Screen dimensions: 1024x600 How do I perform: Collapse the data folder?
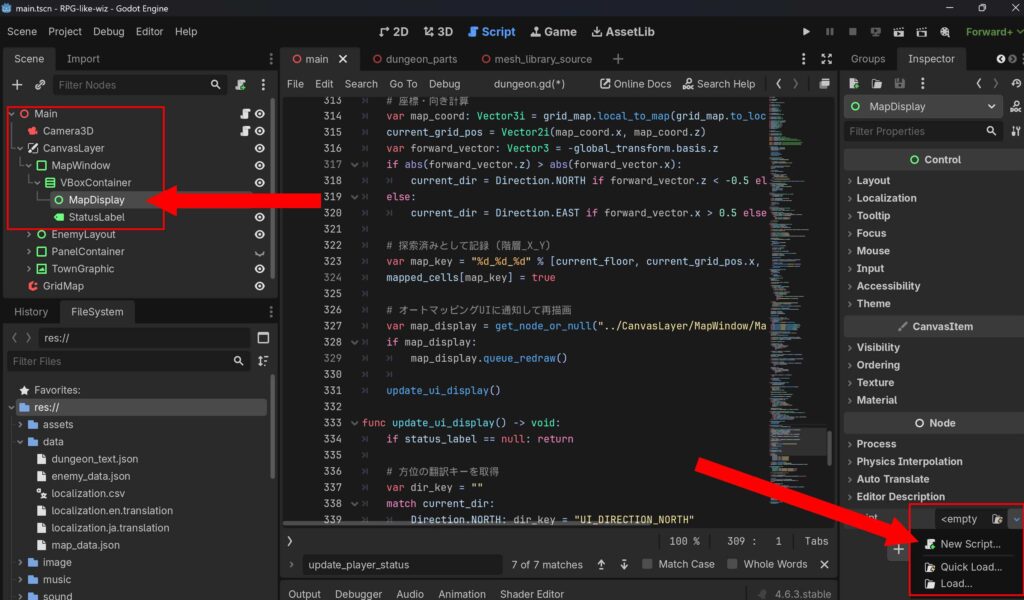click(x=20, y=441)
